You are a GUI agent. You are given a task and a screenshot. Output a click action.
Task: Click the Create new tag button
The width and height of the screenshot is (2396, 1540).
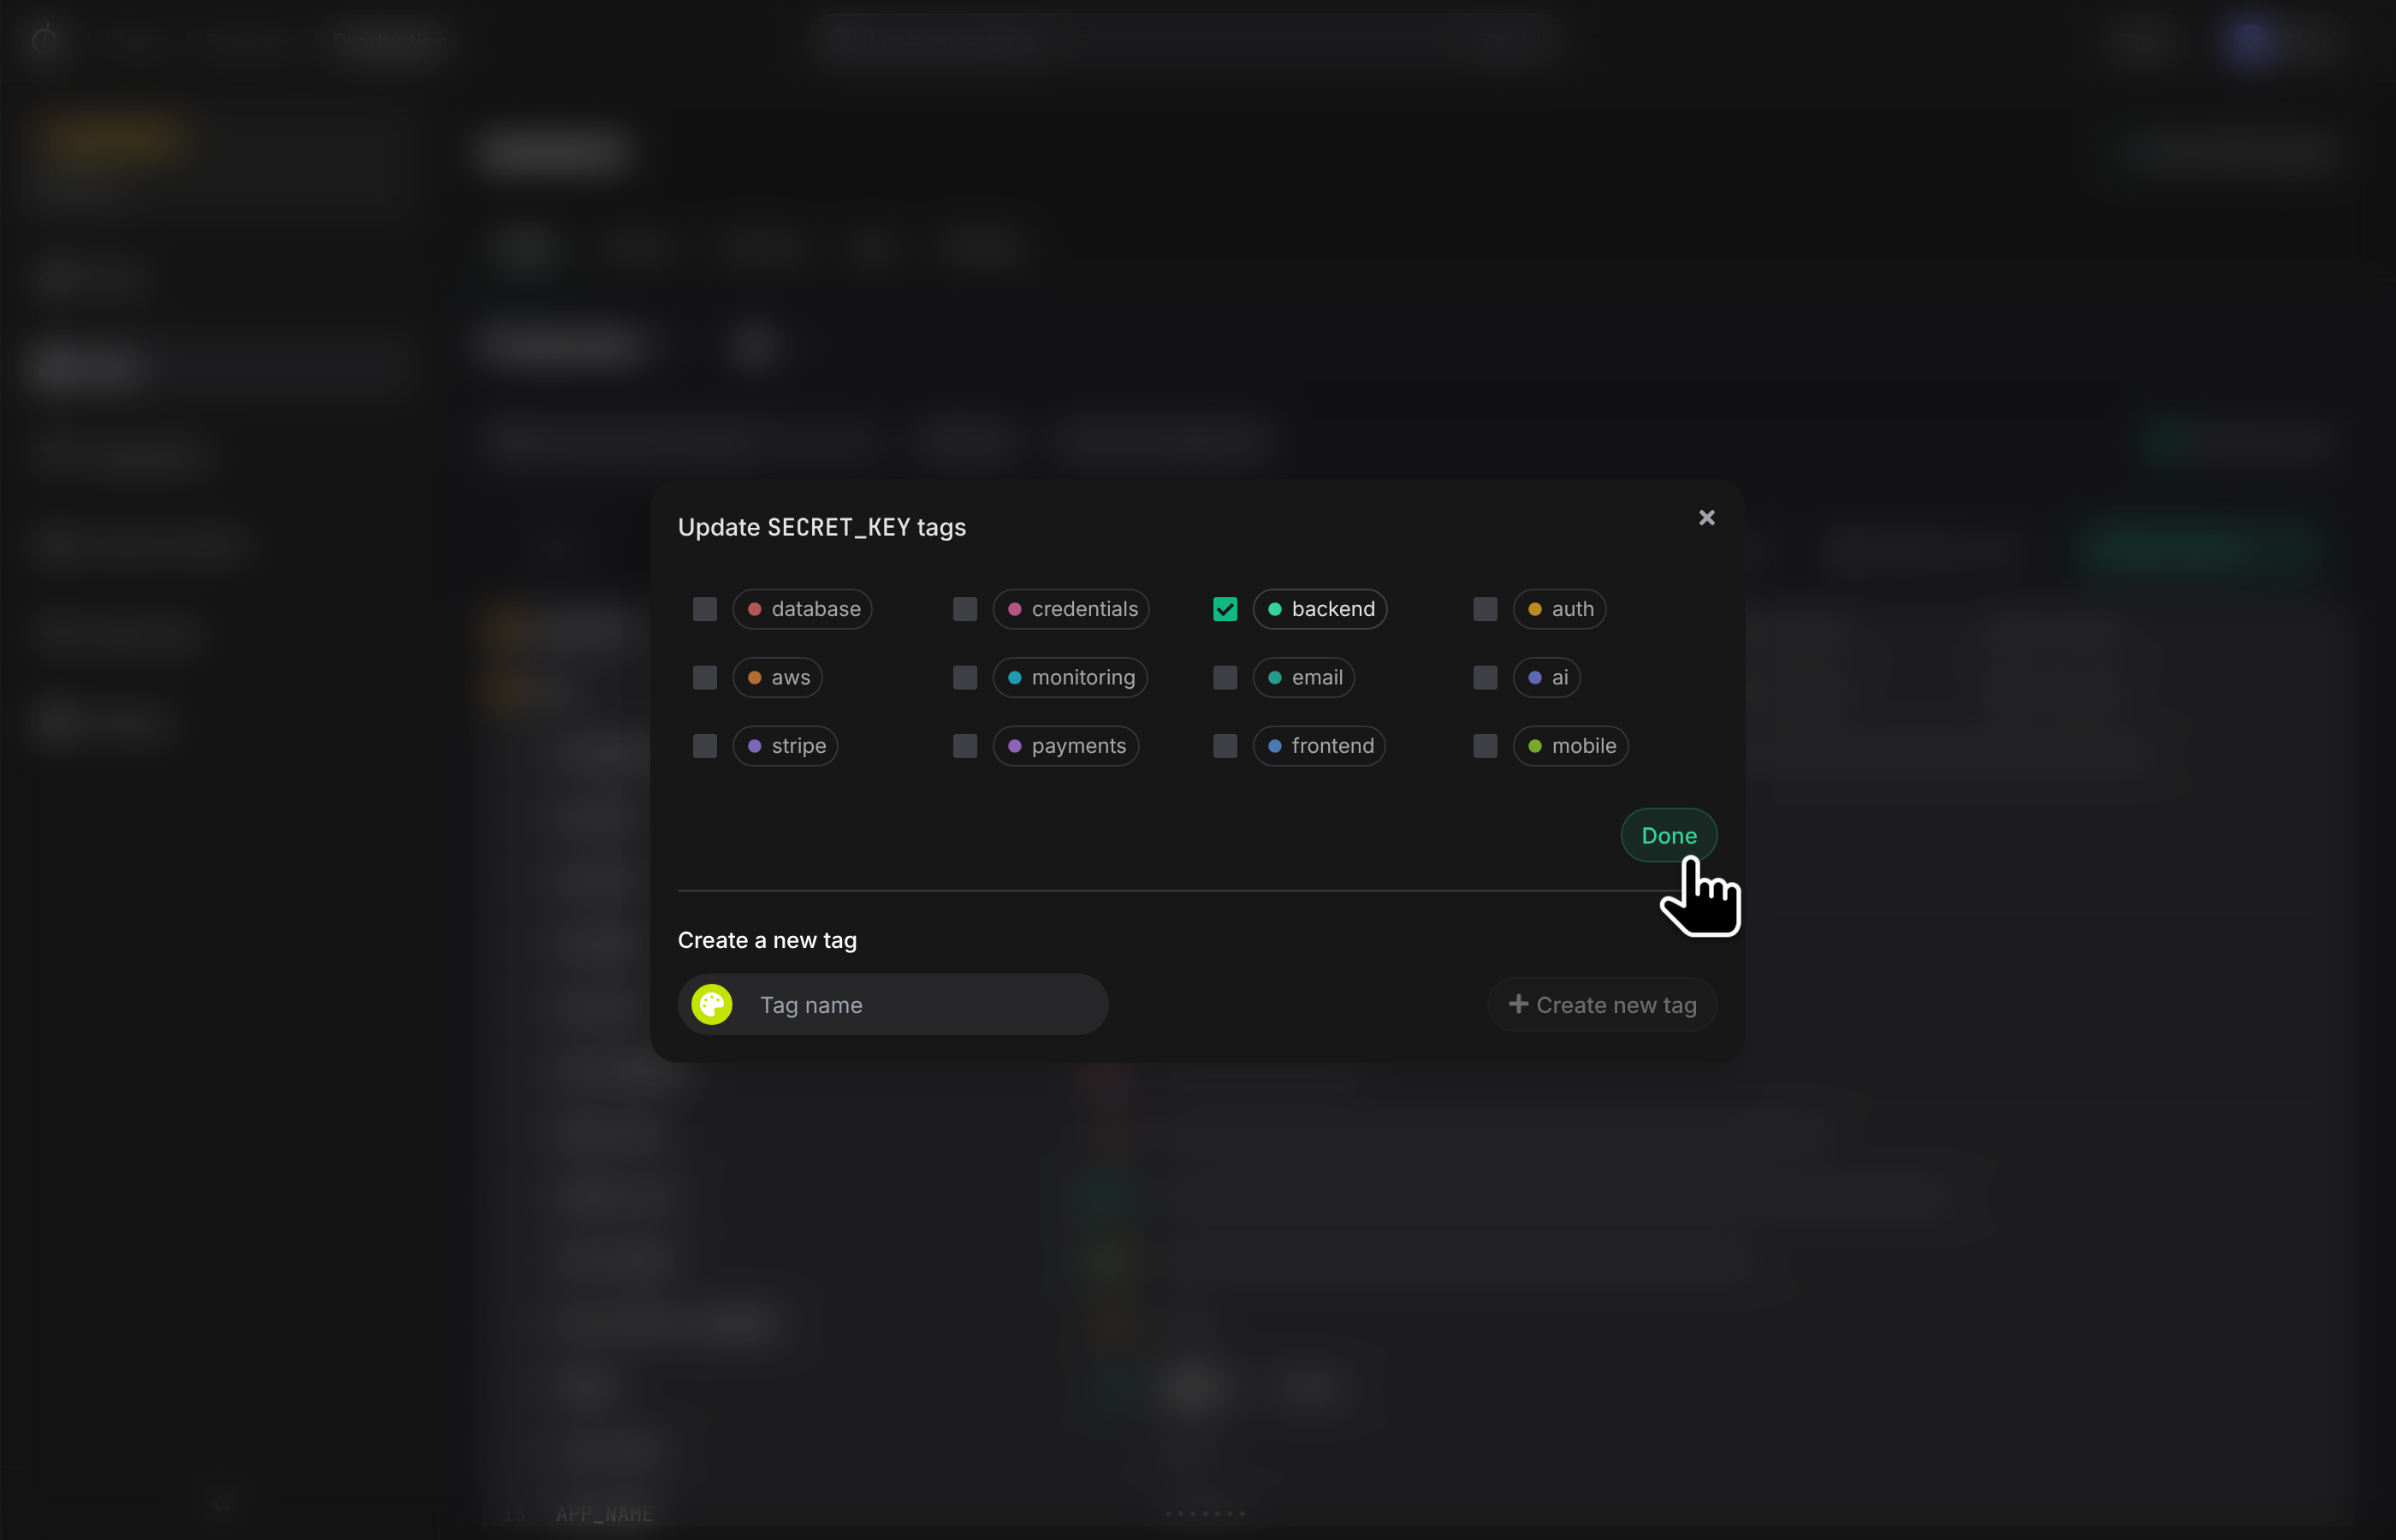pos(1602,1004)
